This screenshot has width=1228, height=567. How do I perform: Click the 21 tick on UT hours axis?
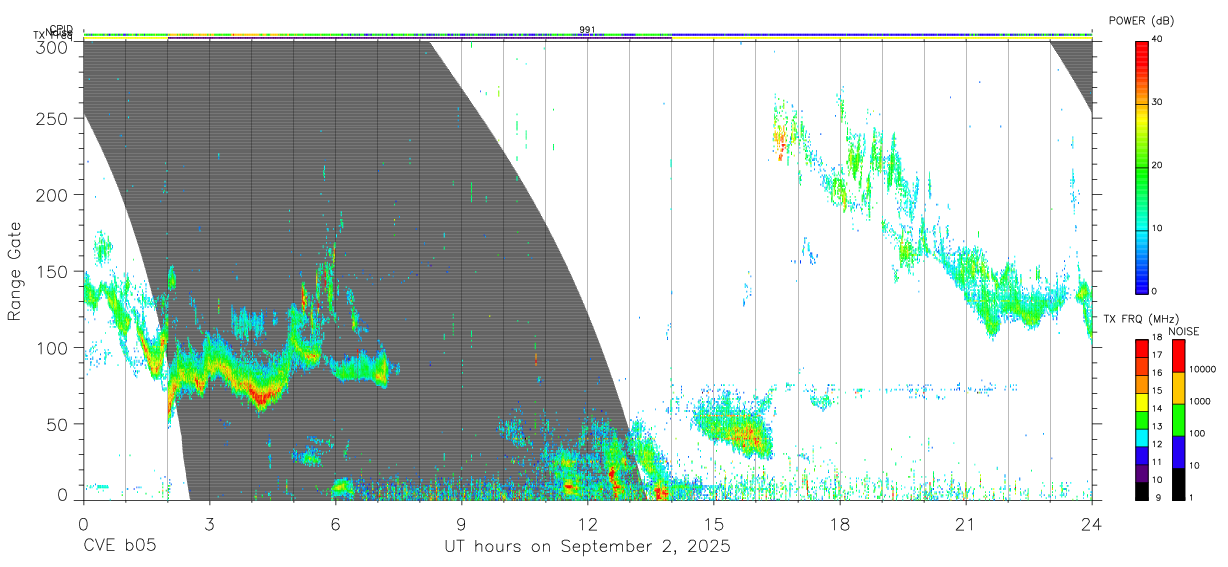click(965, 524)
